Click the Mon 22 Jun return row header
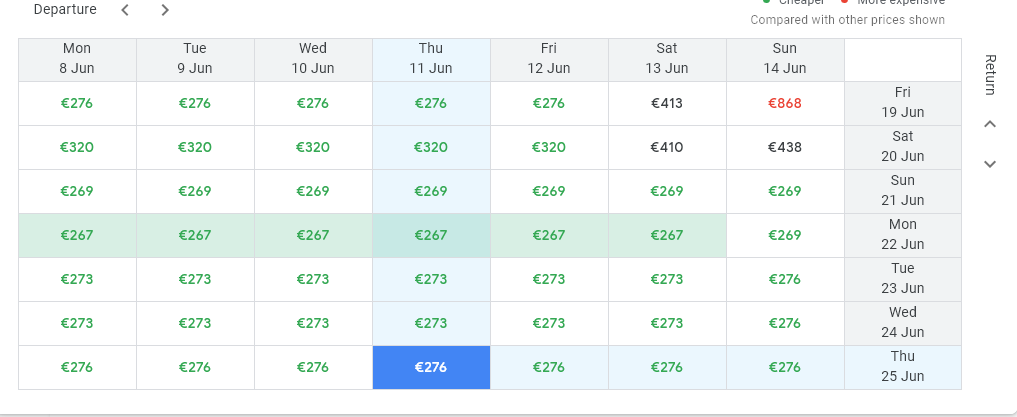The height and width of the screenshot is (417, 1017). pos(902,235)
